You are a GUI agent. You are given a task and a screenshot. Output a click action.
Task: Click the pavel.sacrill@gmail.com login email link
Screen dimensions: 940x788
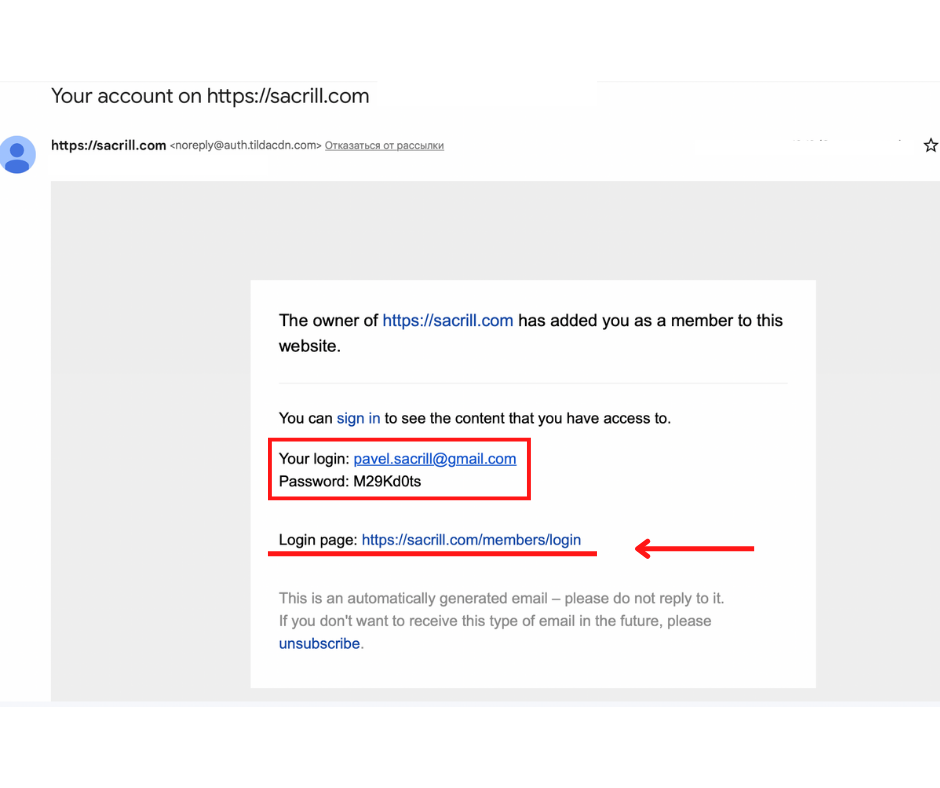click(x=434, y=459)
